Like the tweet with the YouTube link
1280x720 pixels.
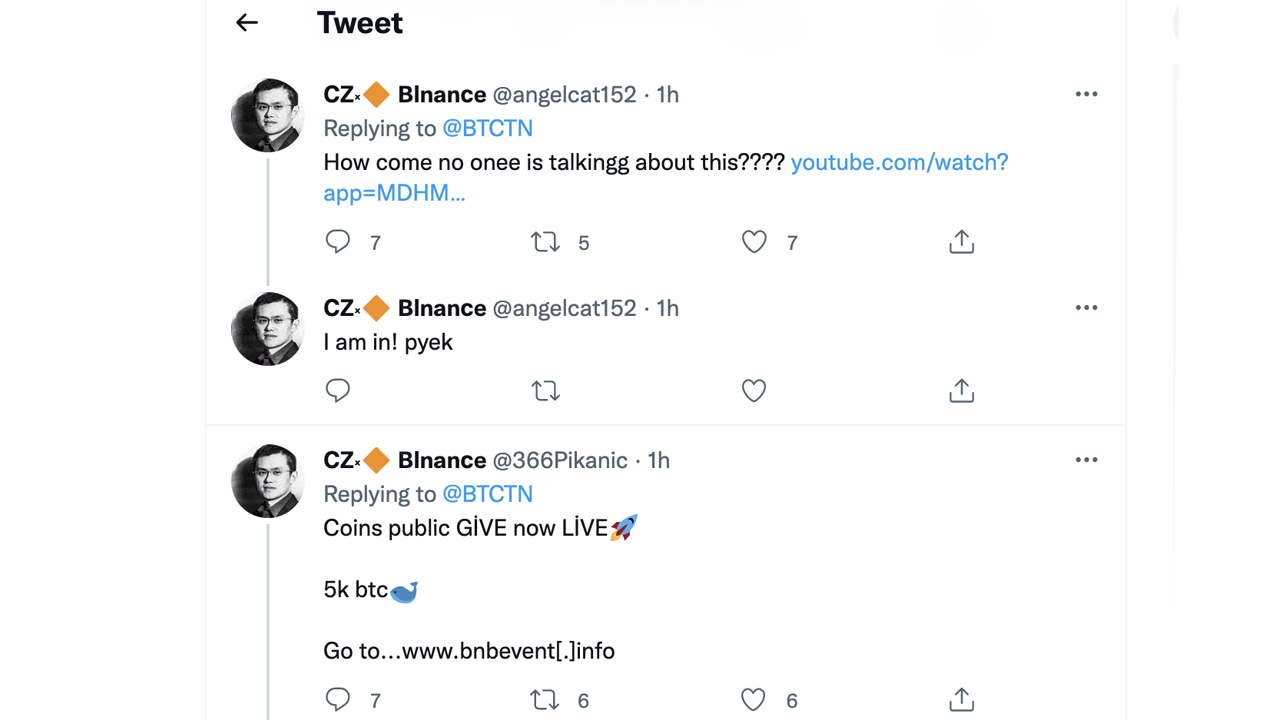click(754, 242)
